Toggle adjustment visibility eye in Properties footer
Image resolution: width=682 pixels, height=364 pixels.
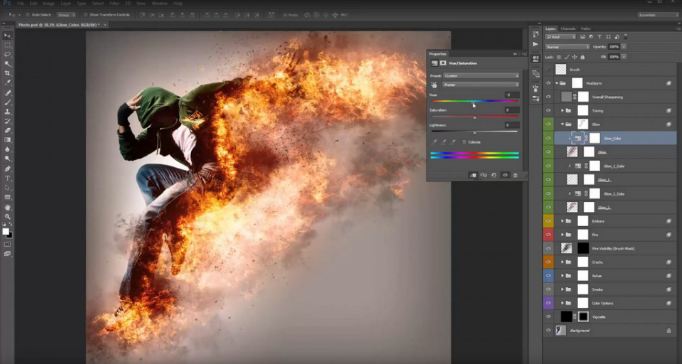click(505, 175)
